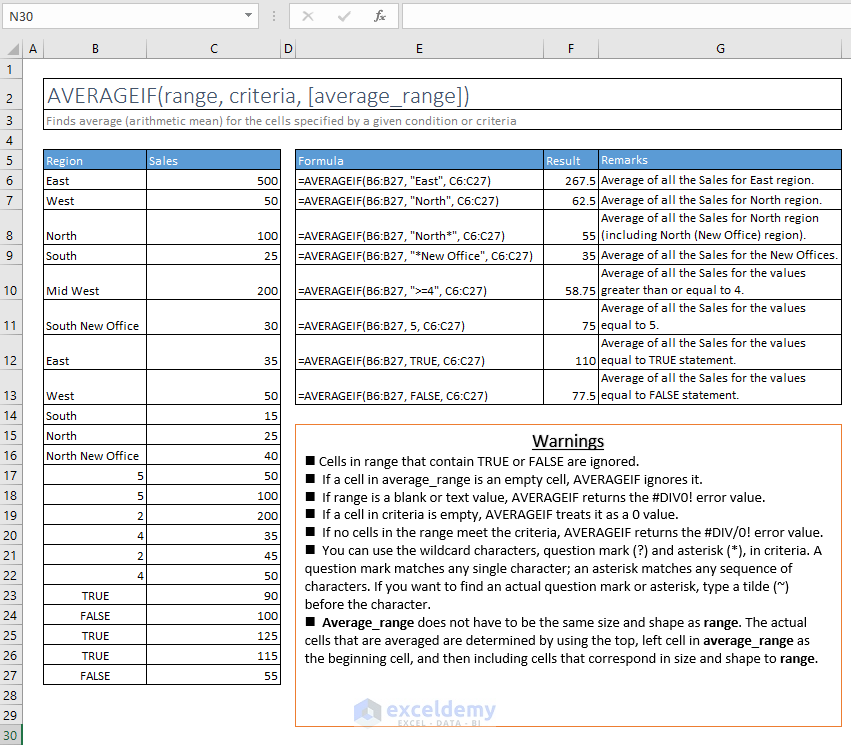
Task: Select formula cell with "*New Office" criteria
Action: pyautogui.click(x=419, y=255)
